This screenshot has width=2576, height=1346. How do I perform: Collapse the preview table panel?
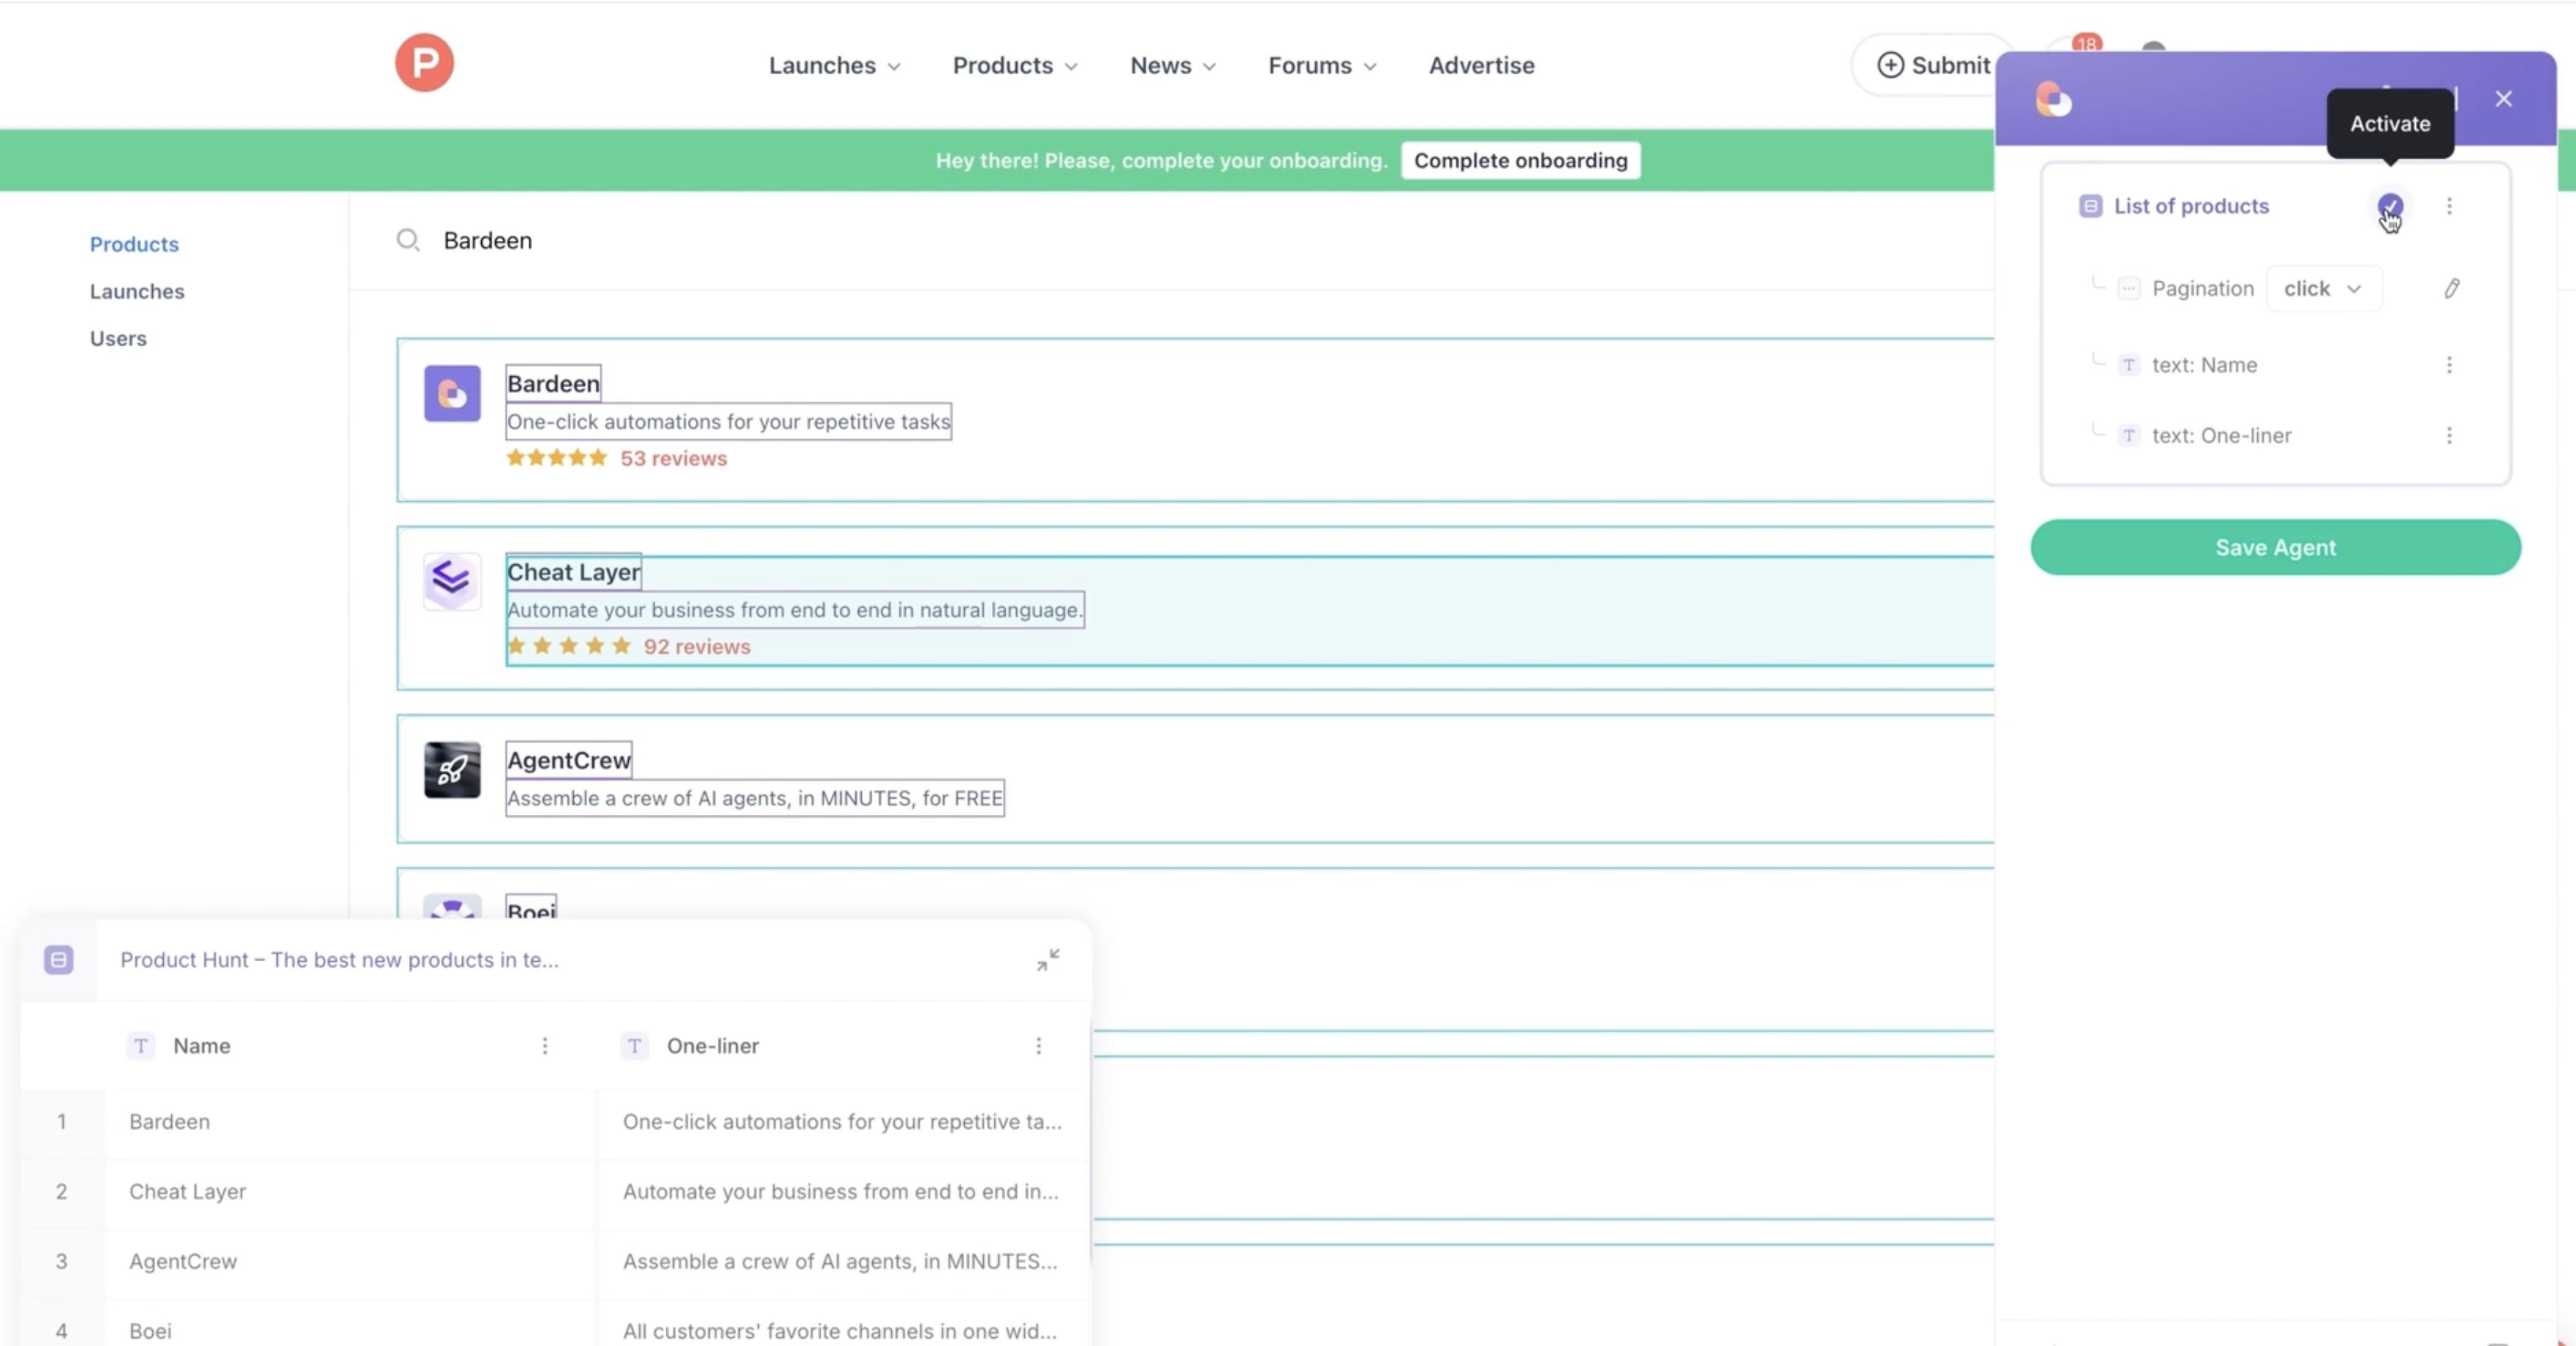(x=1047, y=960)
